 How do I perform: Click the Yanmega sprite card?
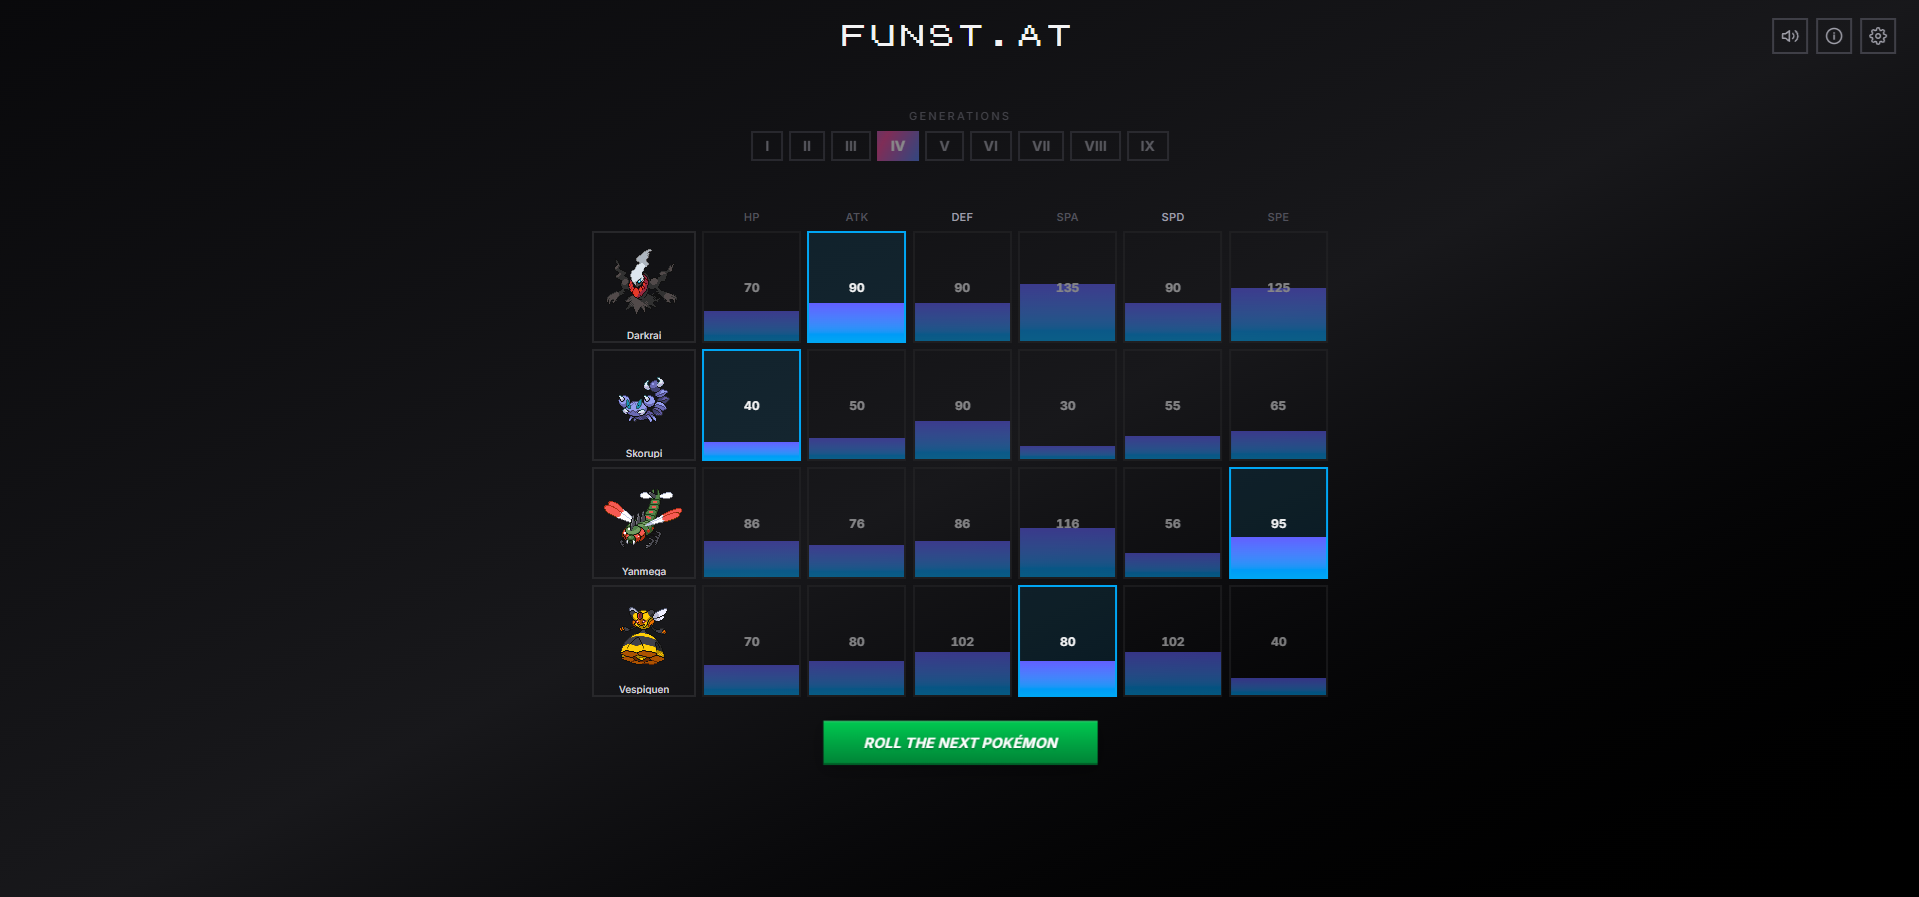point(644,523)
